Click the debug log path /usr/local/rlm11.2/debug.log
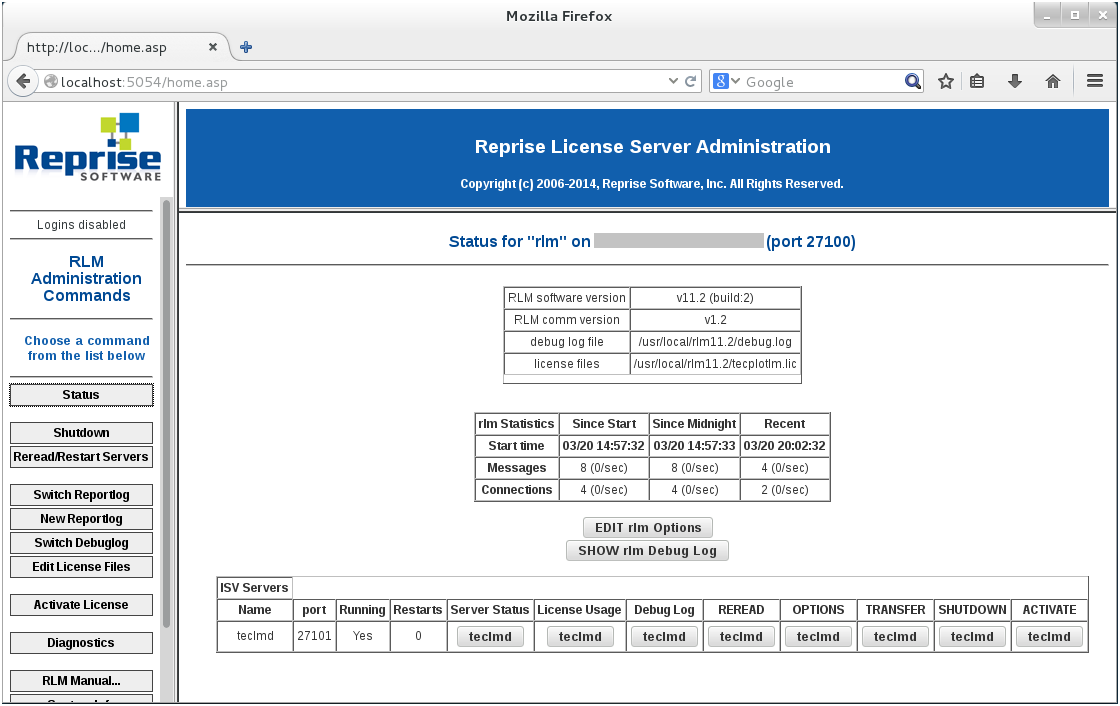 [x=715, y=342]
